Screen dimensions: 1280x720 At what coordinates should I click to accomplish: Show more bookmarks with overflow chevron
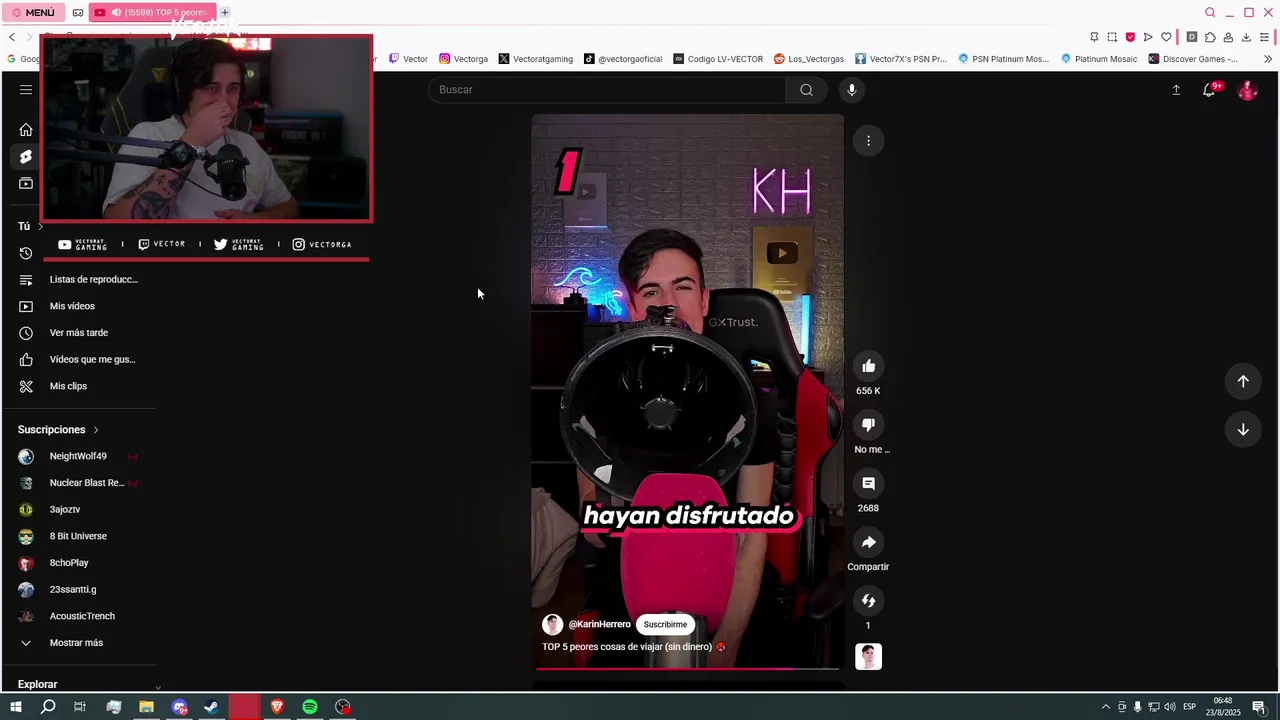(x=1268, y=59)
